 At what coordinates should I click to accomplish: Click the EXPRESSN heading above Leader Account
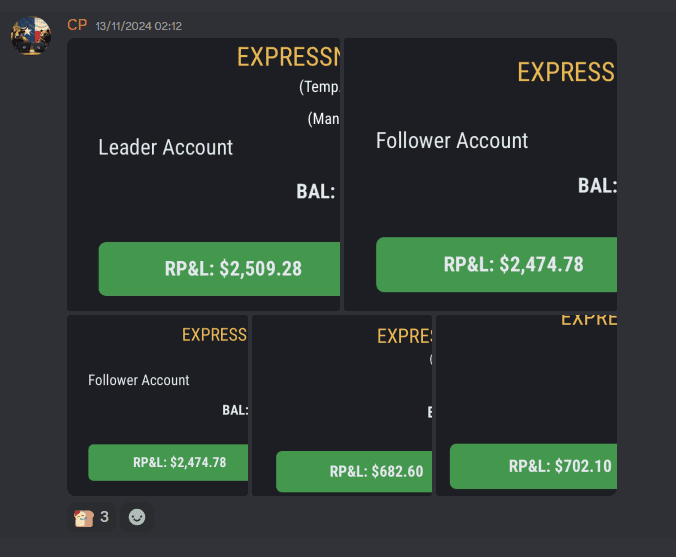[288, 57]
